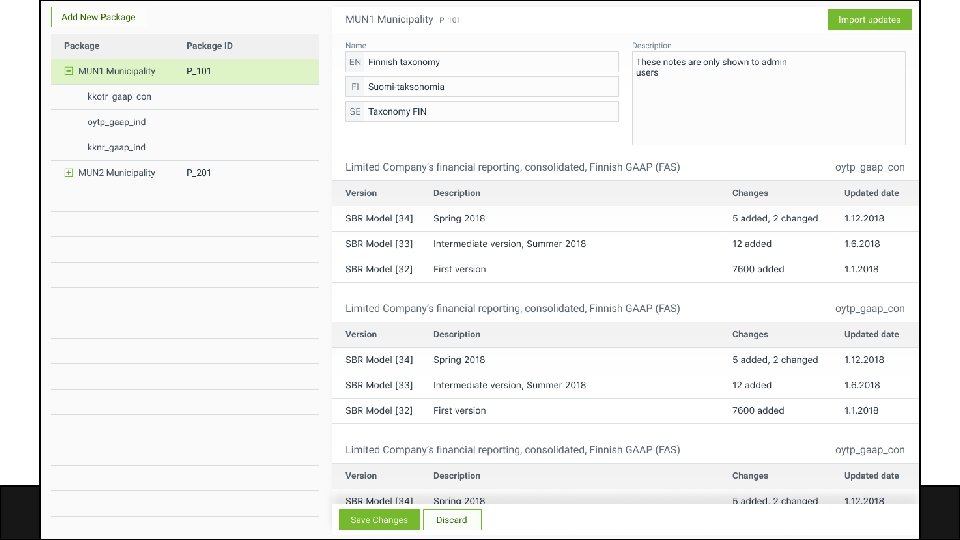Viewport: 960px width, 540px height.
Task: Collapse the MUN1 Municipality tree node
Action: point(69,71)
